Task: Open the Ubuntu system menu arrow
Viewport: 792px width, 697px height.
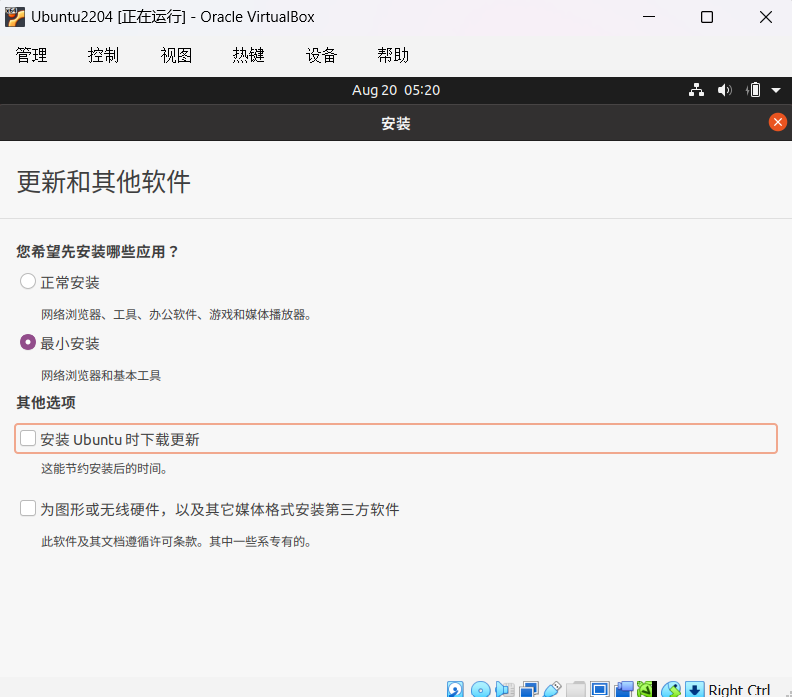Action: (x=776, y=90)
